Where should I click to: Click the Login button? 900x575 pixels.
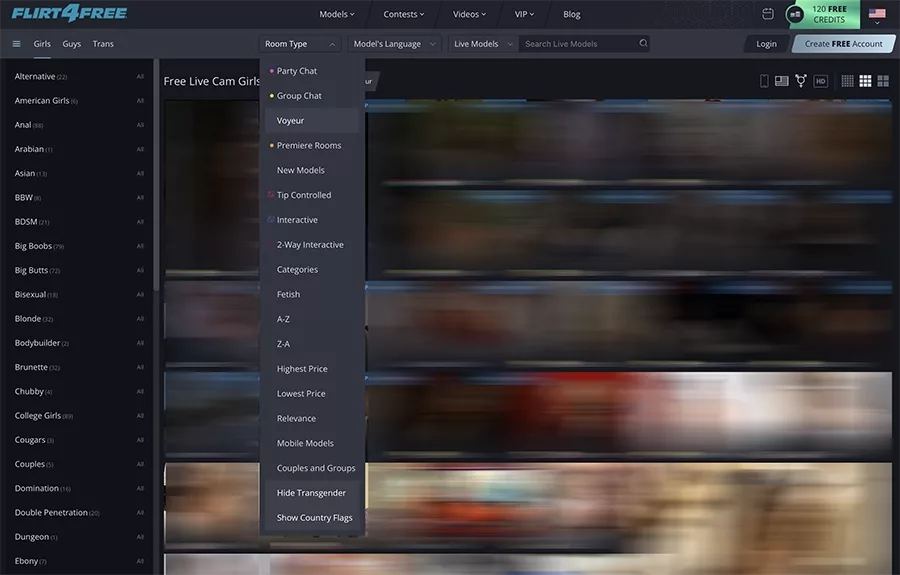[766, 44]
